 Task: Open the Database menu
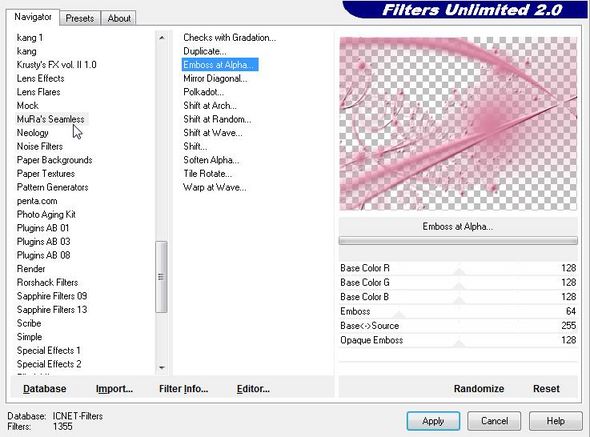[x=45, y=388]
